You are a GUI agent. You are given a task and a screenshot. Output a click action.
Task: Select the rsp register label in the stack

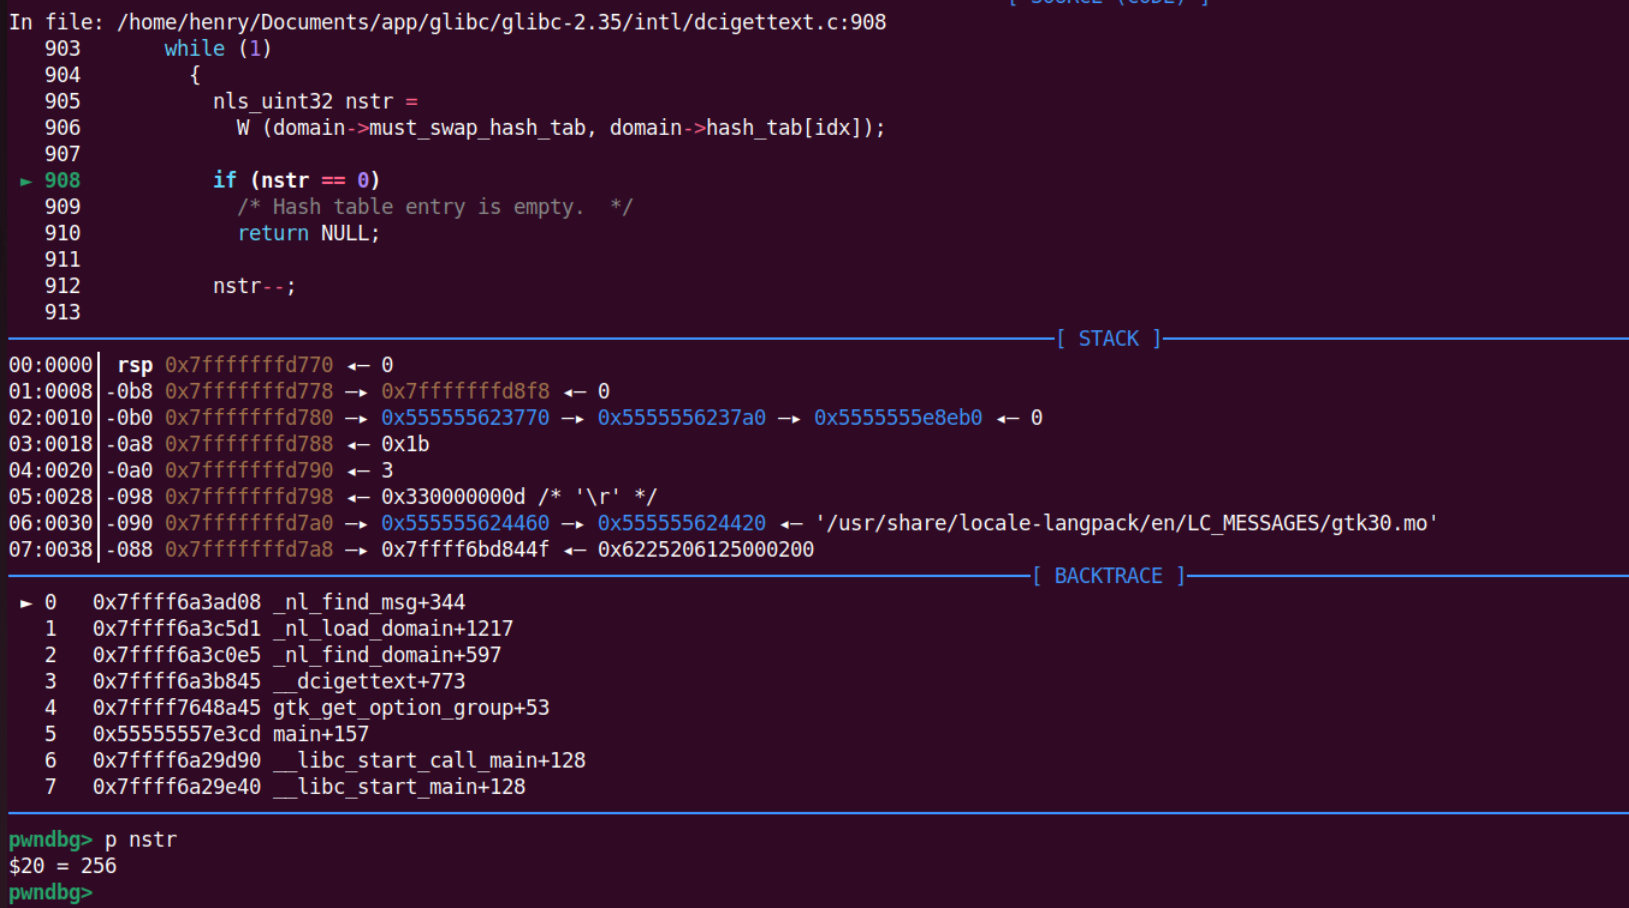[135, 365]
